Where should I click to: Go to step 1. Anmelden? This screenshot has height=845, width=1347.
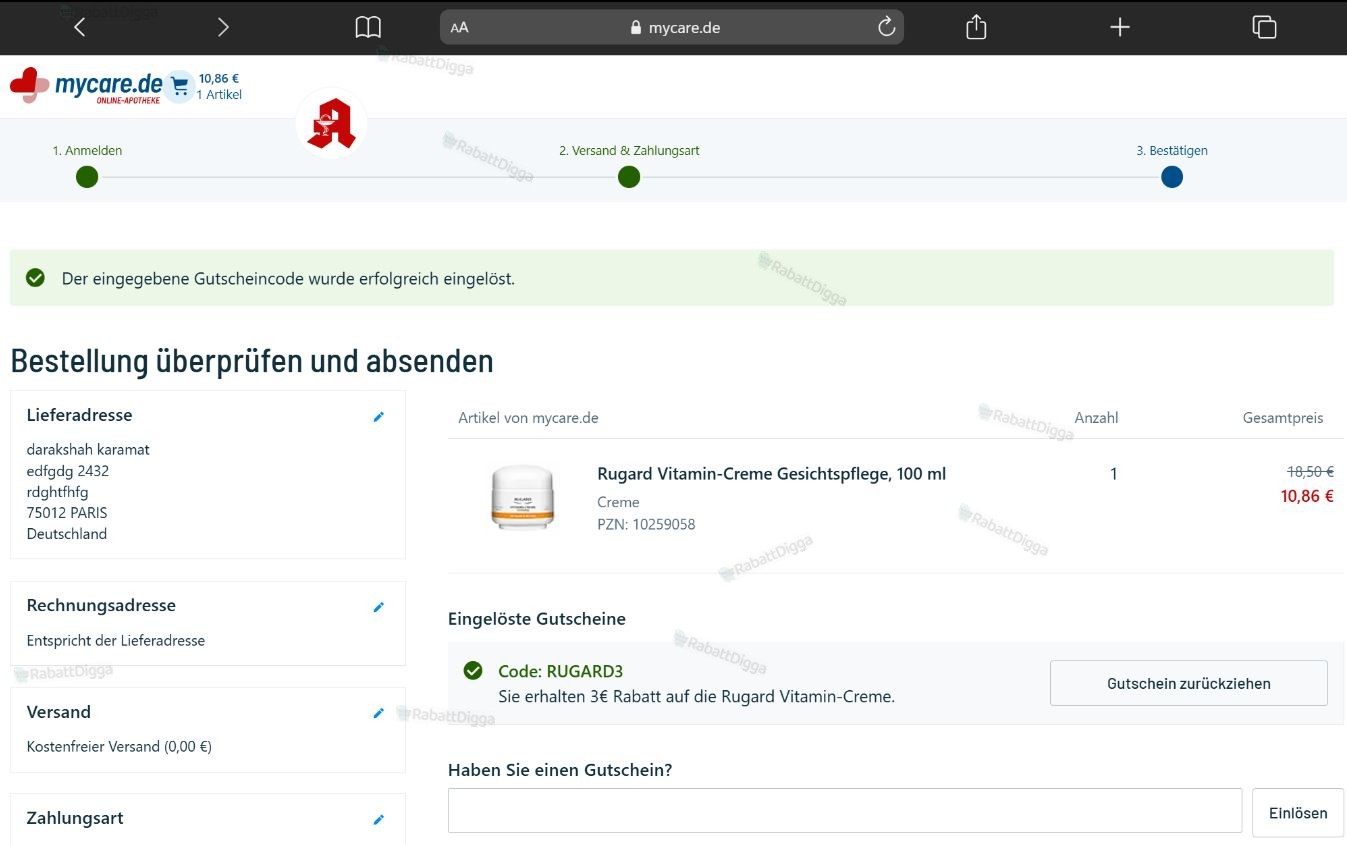[87, 166]
